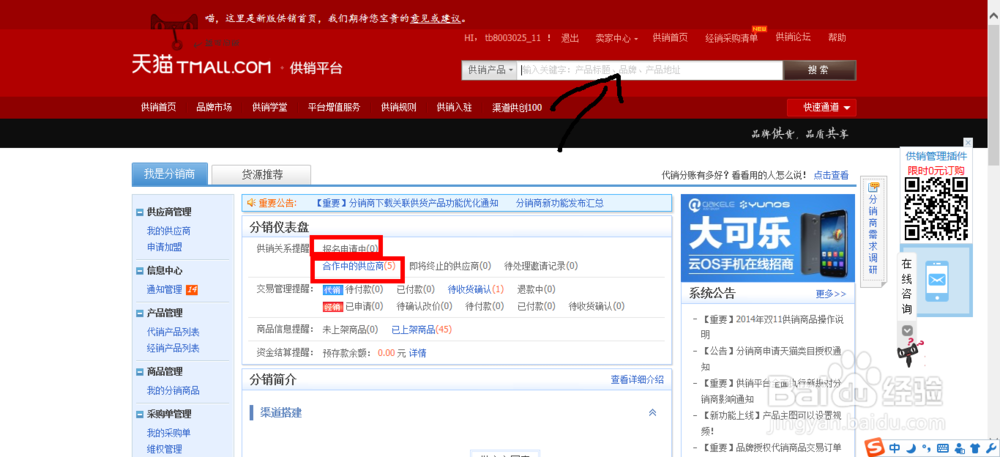Screen dimensions: 1000x457
Task: Open 供销论坛 in the top bar
Action: pyautogui.click(x=793, y=38)
